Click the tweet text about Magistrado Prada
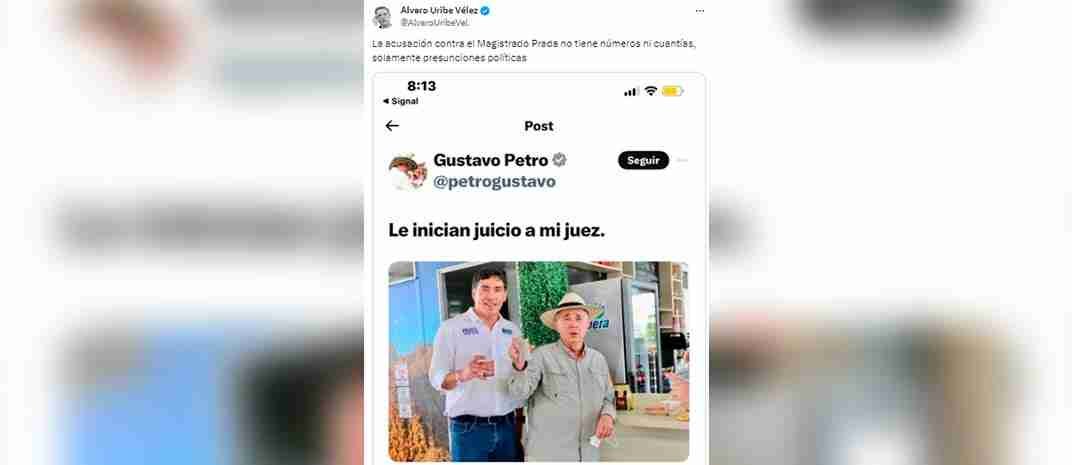Screen dimensions: 1072x465 coord(533,51)
